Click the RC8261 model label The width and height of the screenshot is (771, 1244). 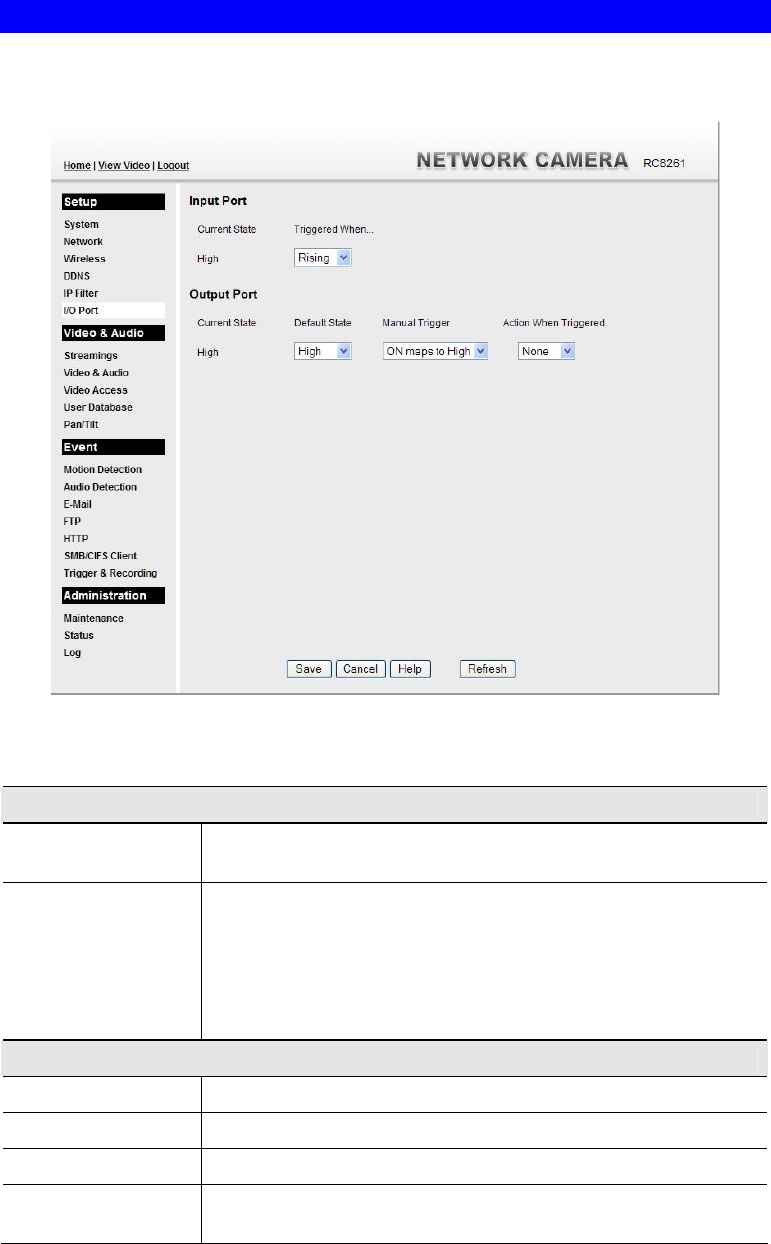666,162
